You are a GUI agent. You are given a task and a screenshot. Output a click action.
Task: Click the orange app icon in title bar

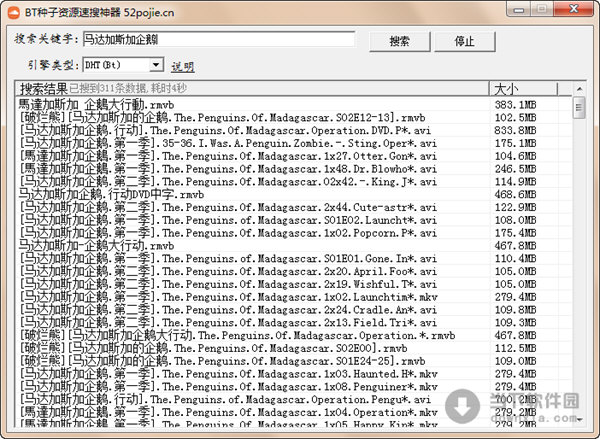point(14,12)
